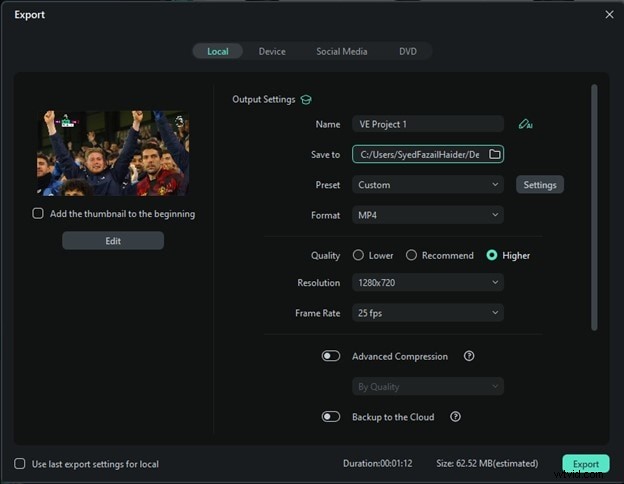
Task: Enable Backup to the Cloud switch
Action: (x=331, y=417)
